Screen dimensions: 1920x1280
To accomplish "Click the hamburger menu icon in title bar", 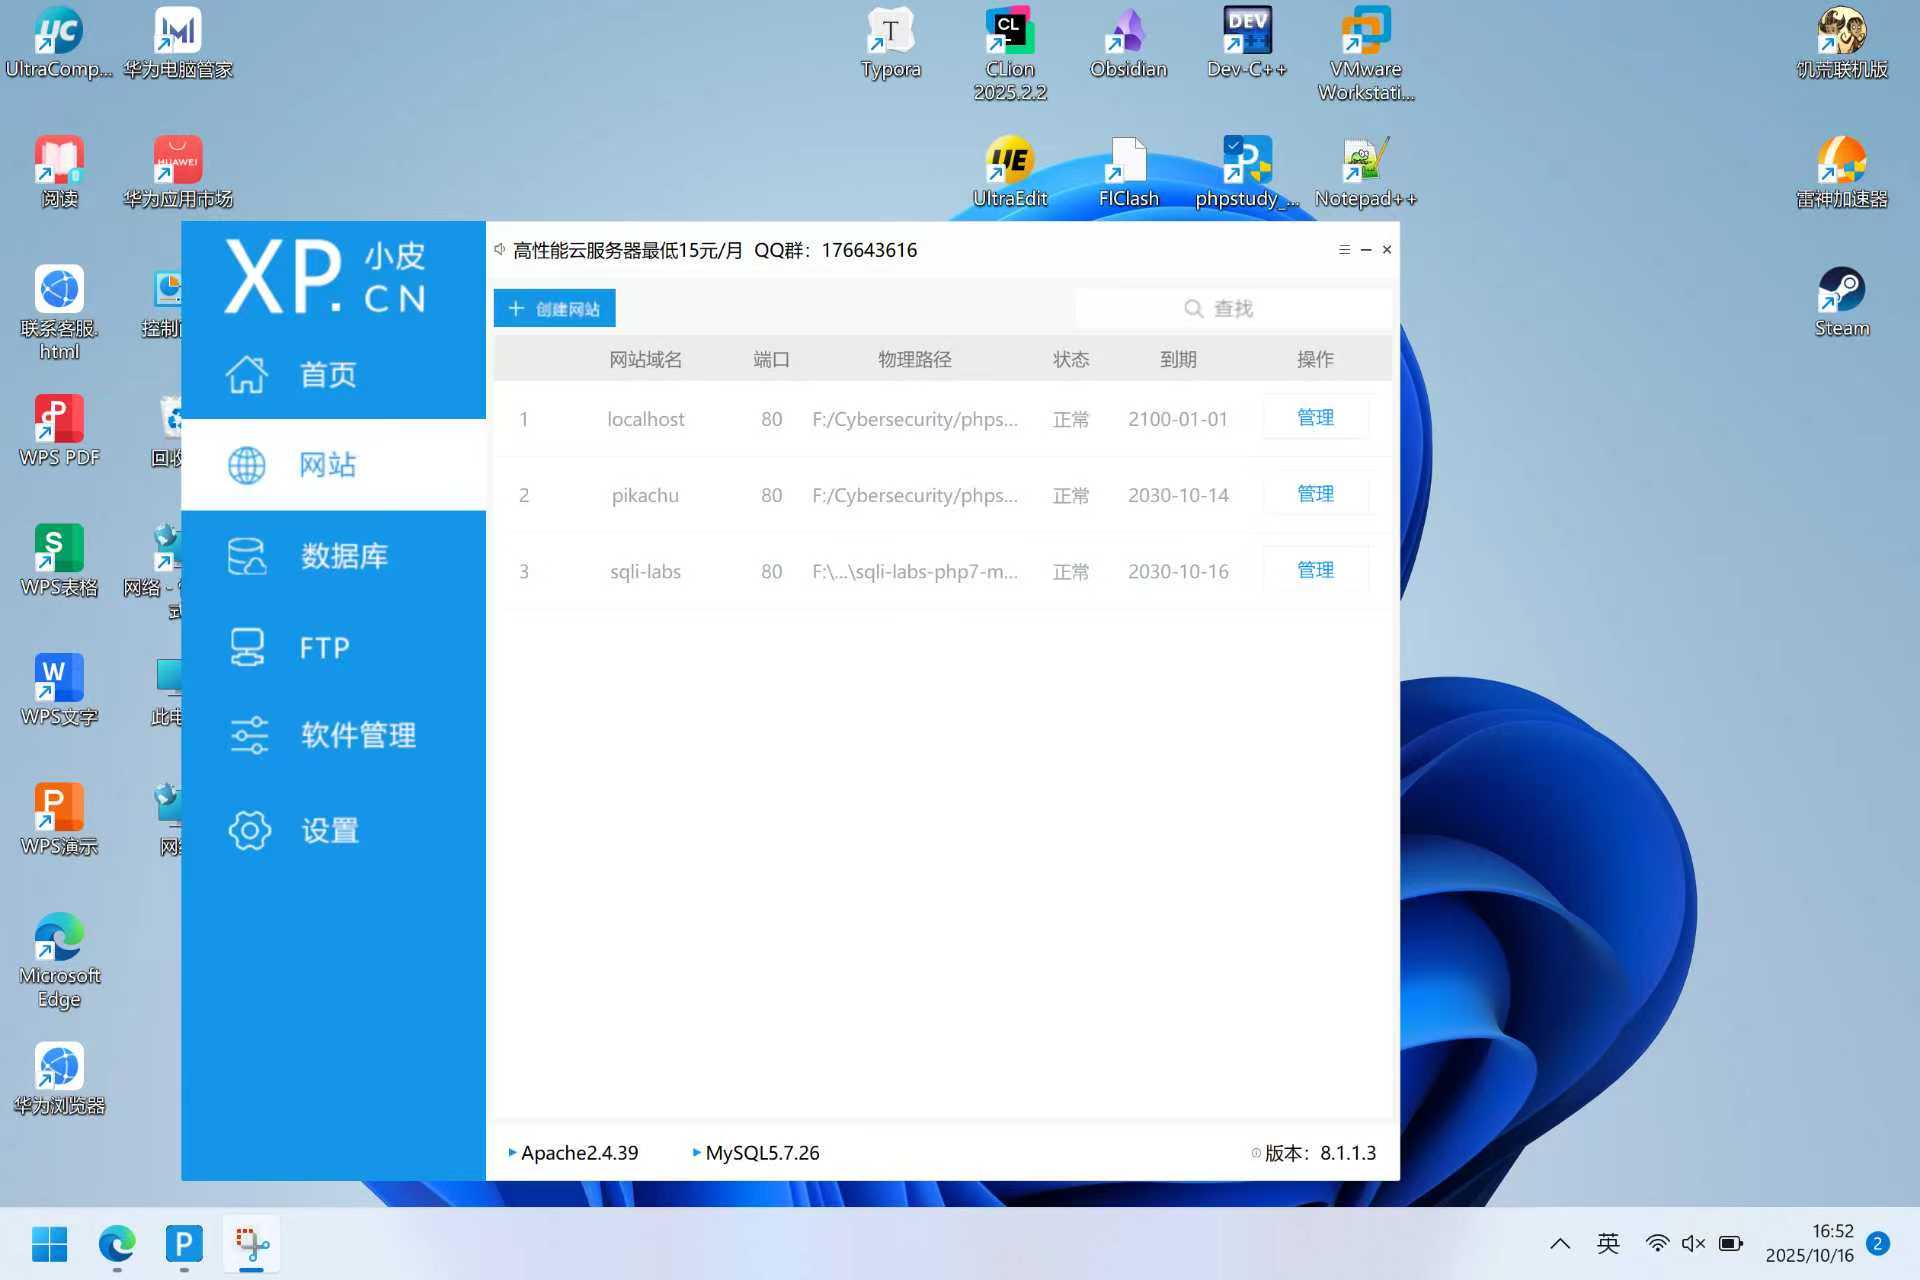I will point(1344,250).
